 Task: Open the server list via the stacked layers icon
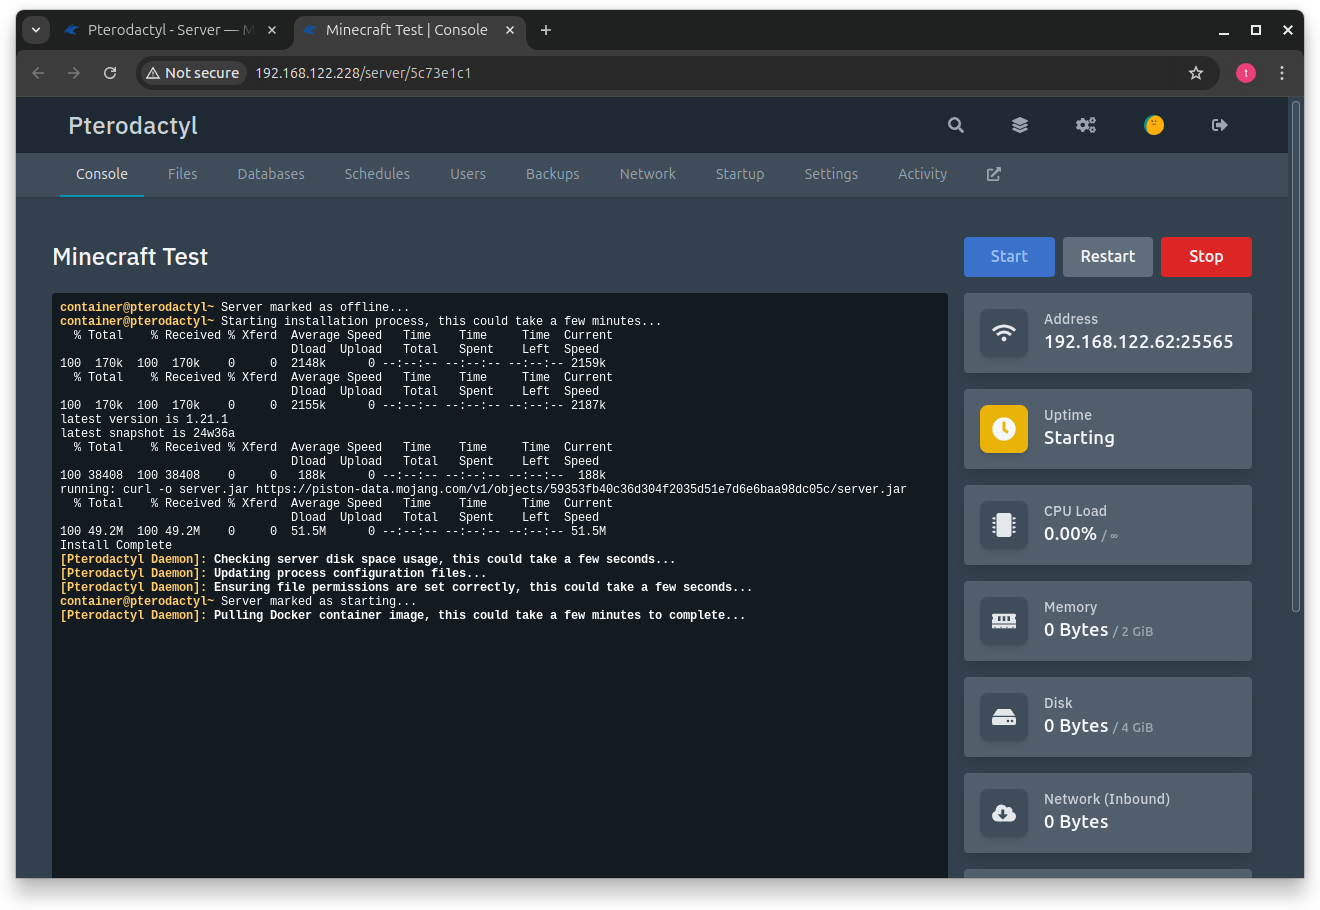(x=1019, y=125)
